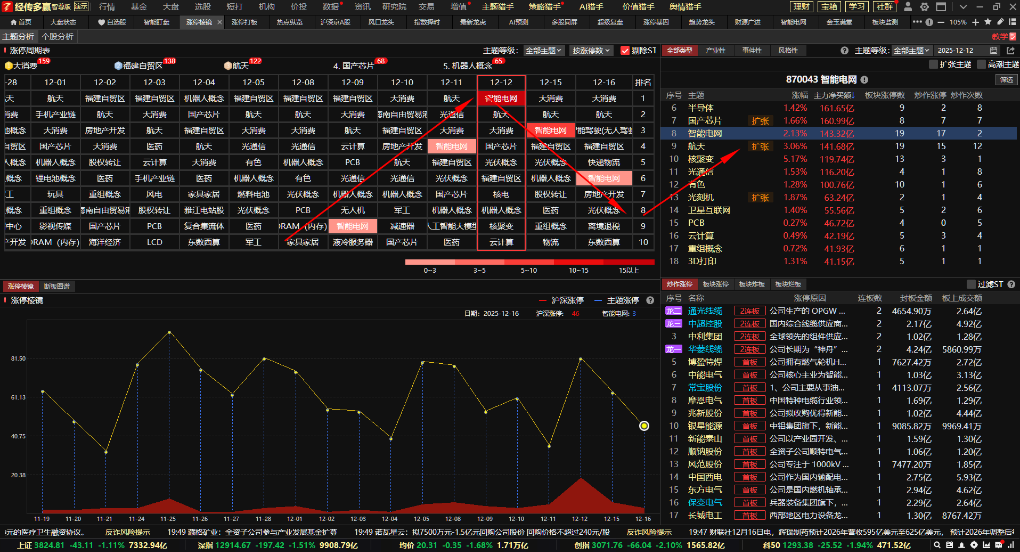Toggle the 剔除ST checkbox

point(624,50)
